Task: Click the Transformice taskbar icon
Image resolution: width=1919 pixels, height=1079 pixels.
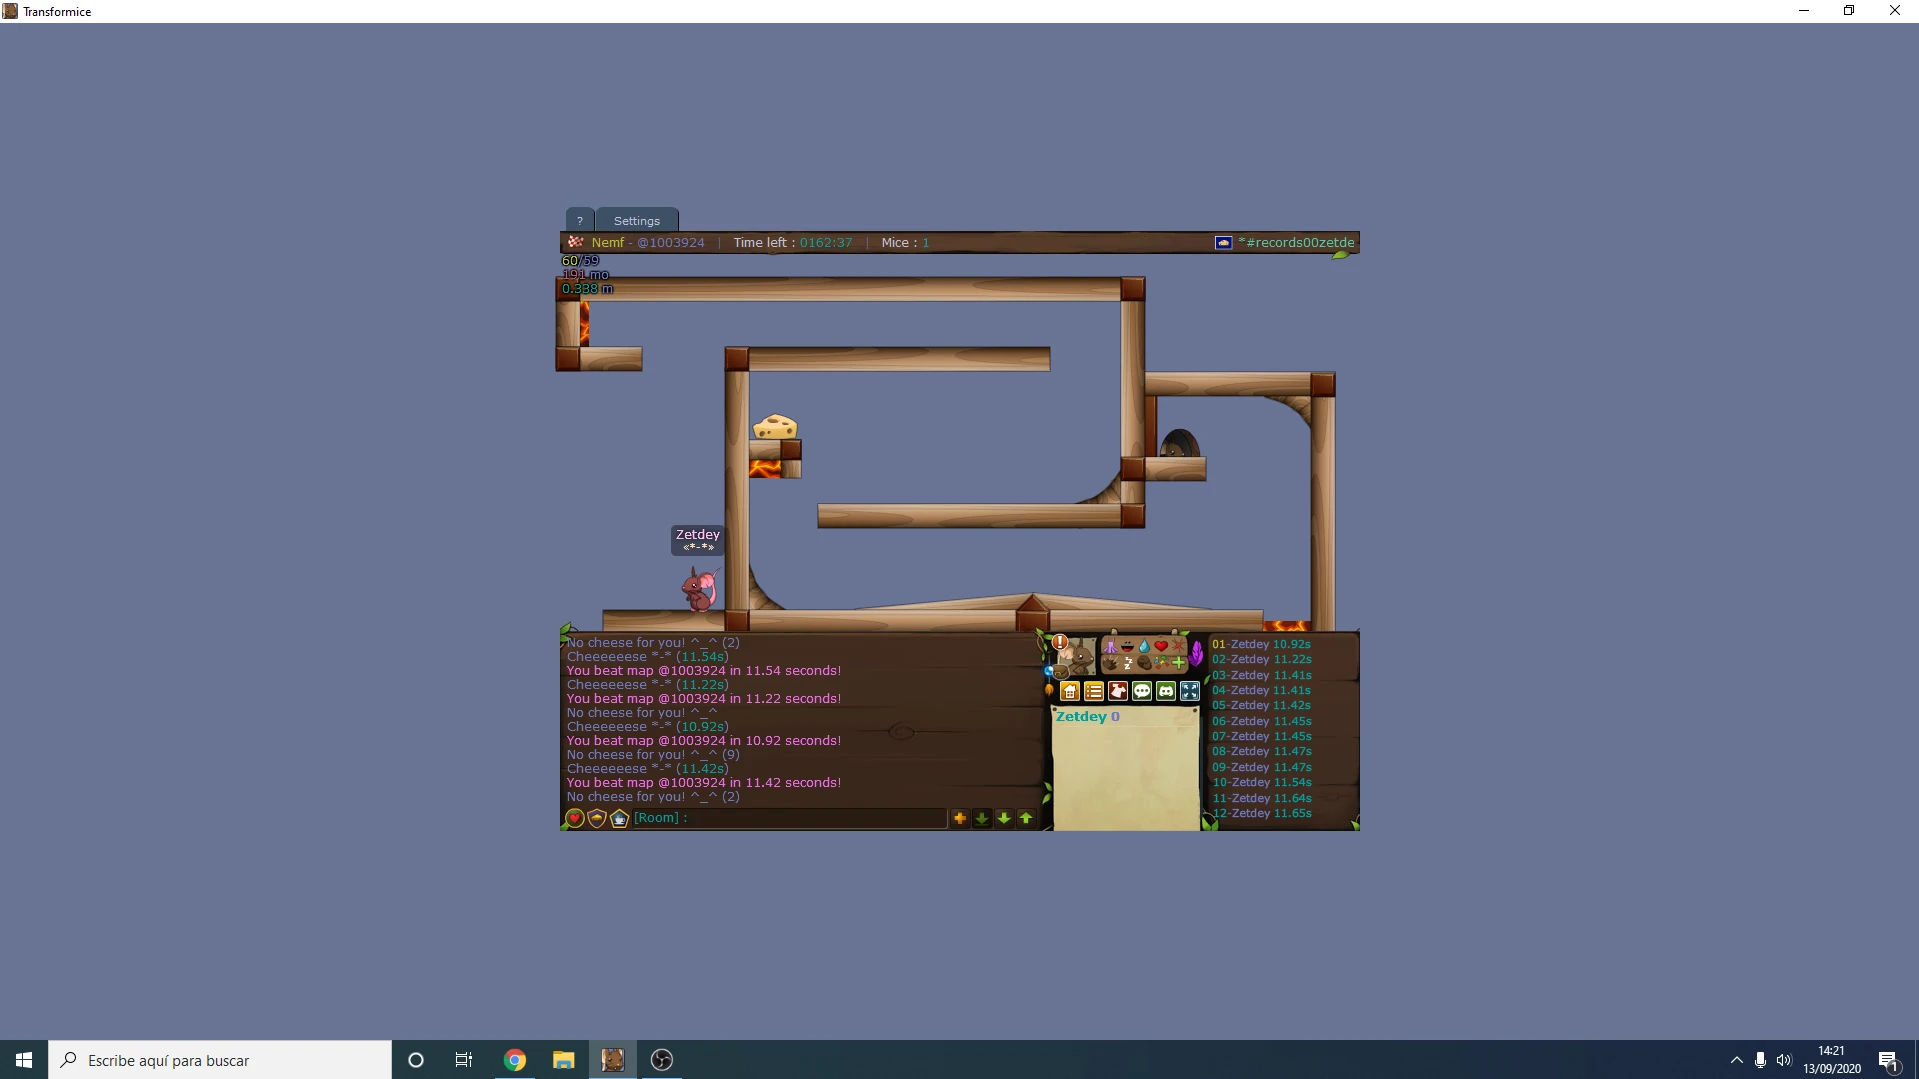Action: coord(613,1060)
